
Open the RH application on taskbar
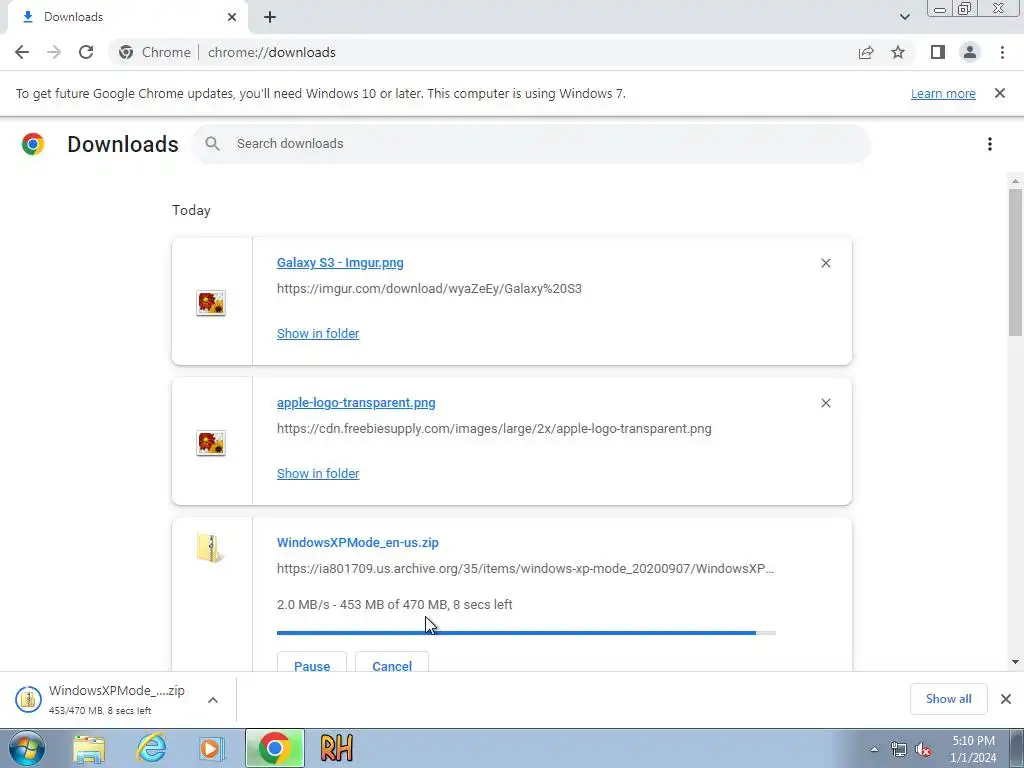click(x=337, y=748)
